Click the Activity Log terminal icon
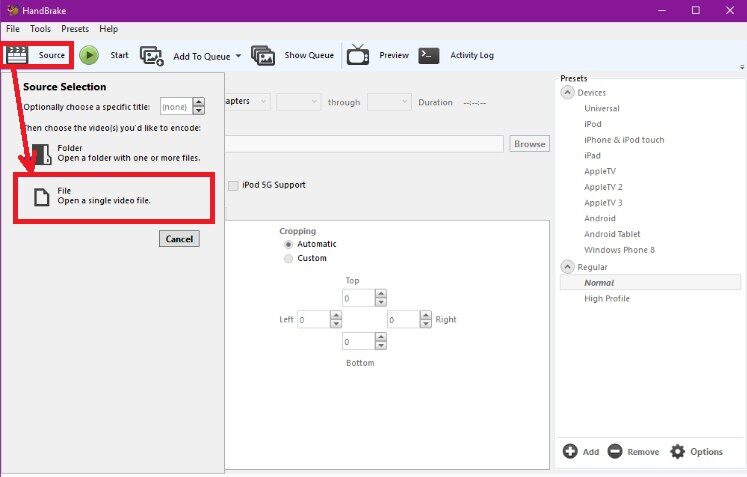 tap(429, 55)
